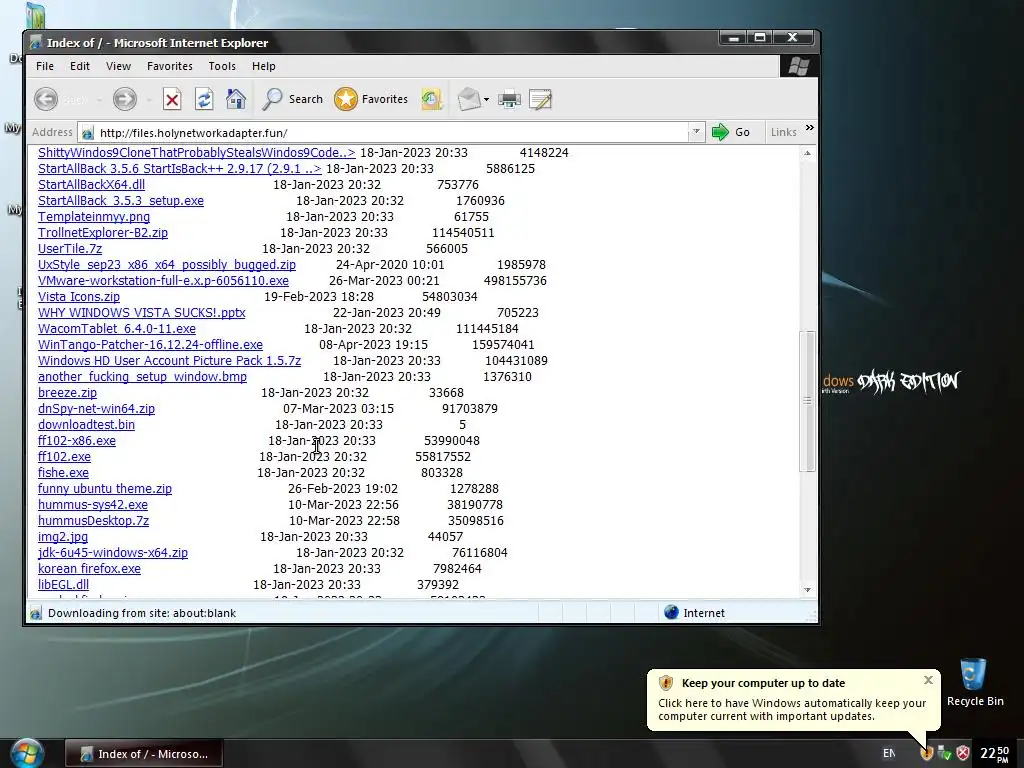Click the green Go button

731,132
